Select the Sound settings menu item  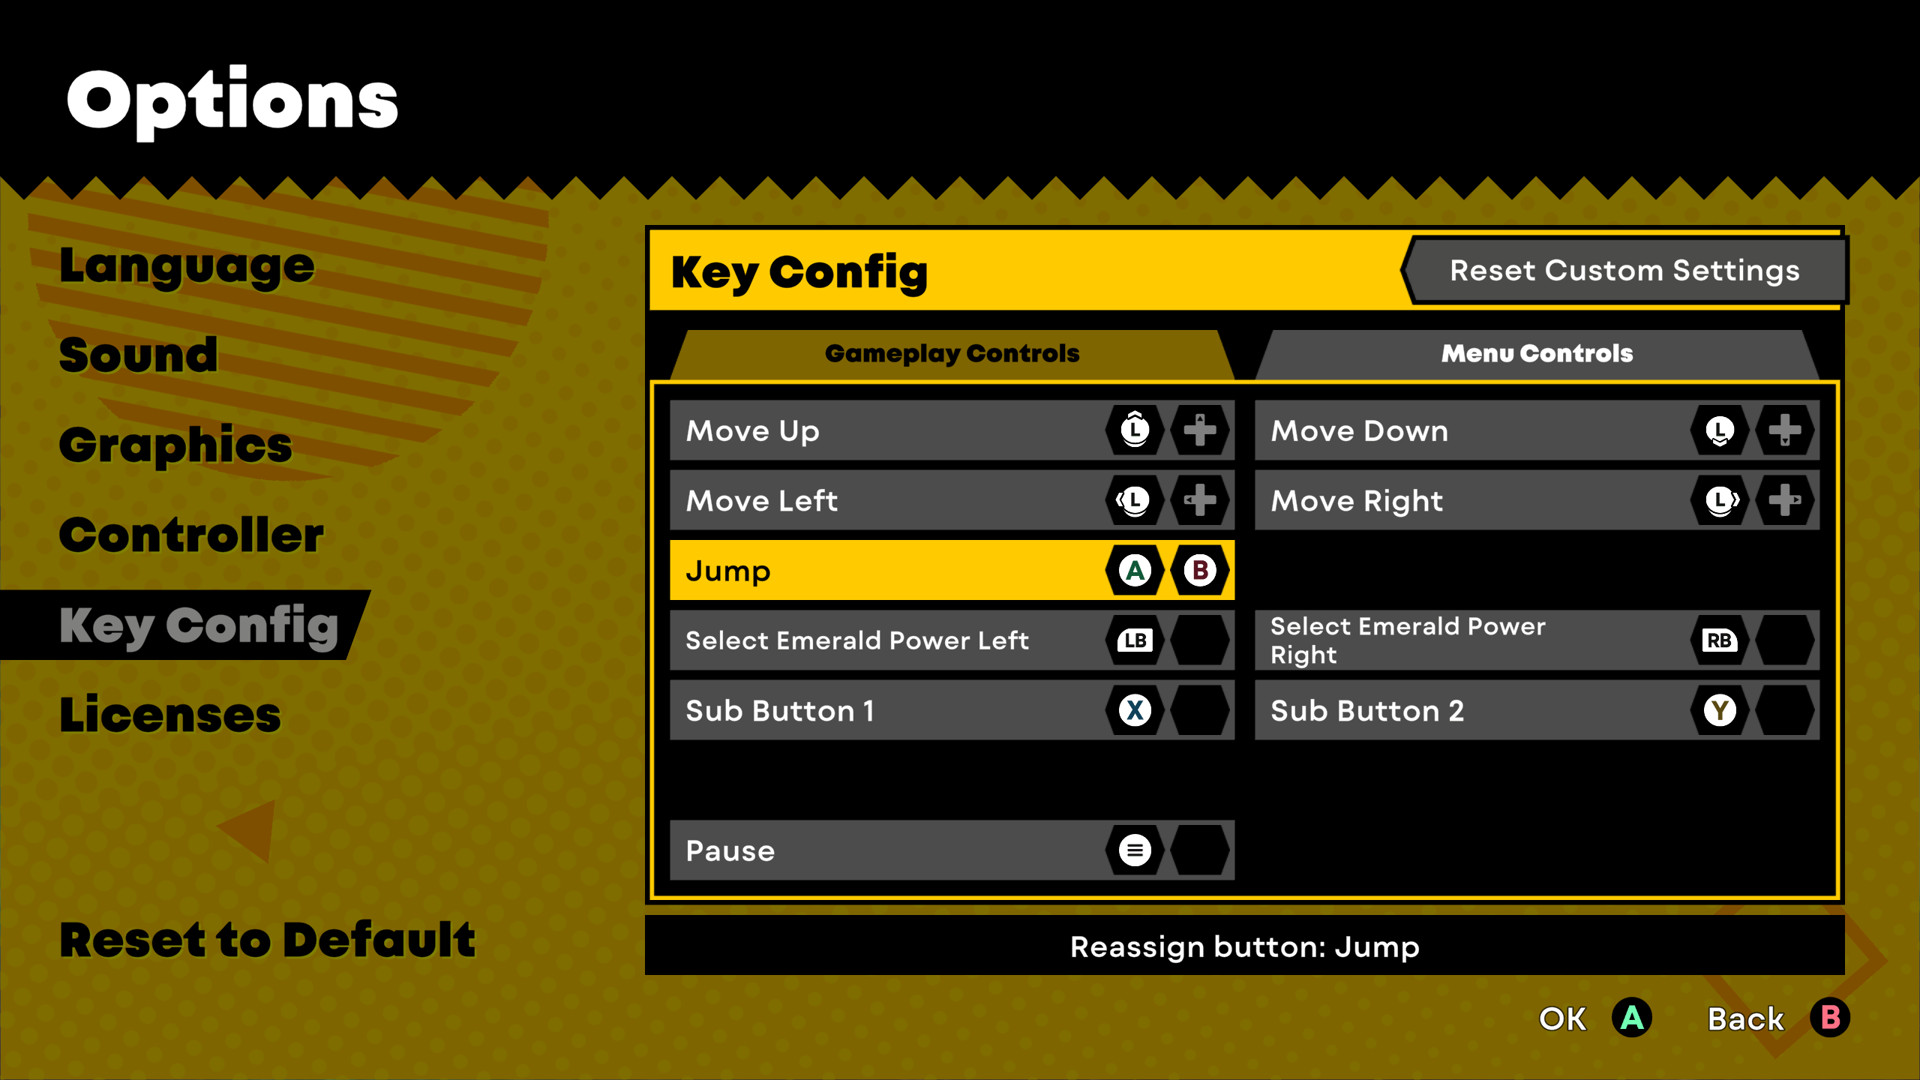point(136,352)
